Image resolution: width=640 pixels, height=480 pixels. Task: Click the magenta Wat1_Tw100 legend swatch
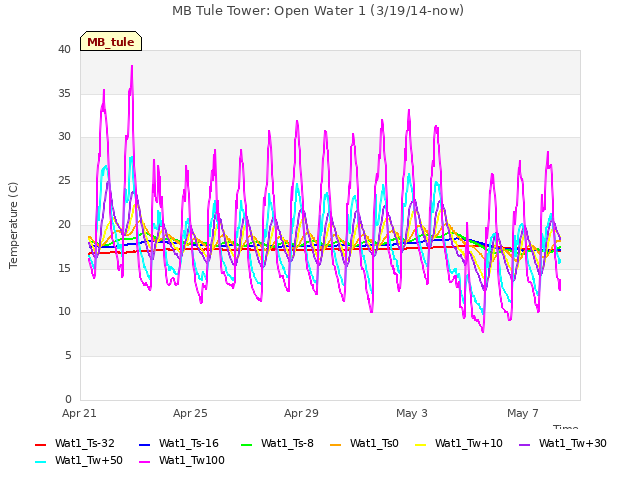click(x=144, y=462)
